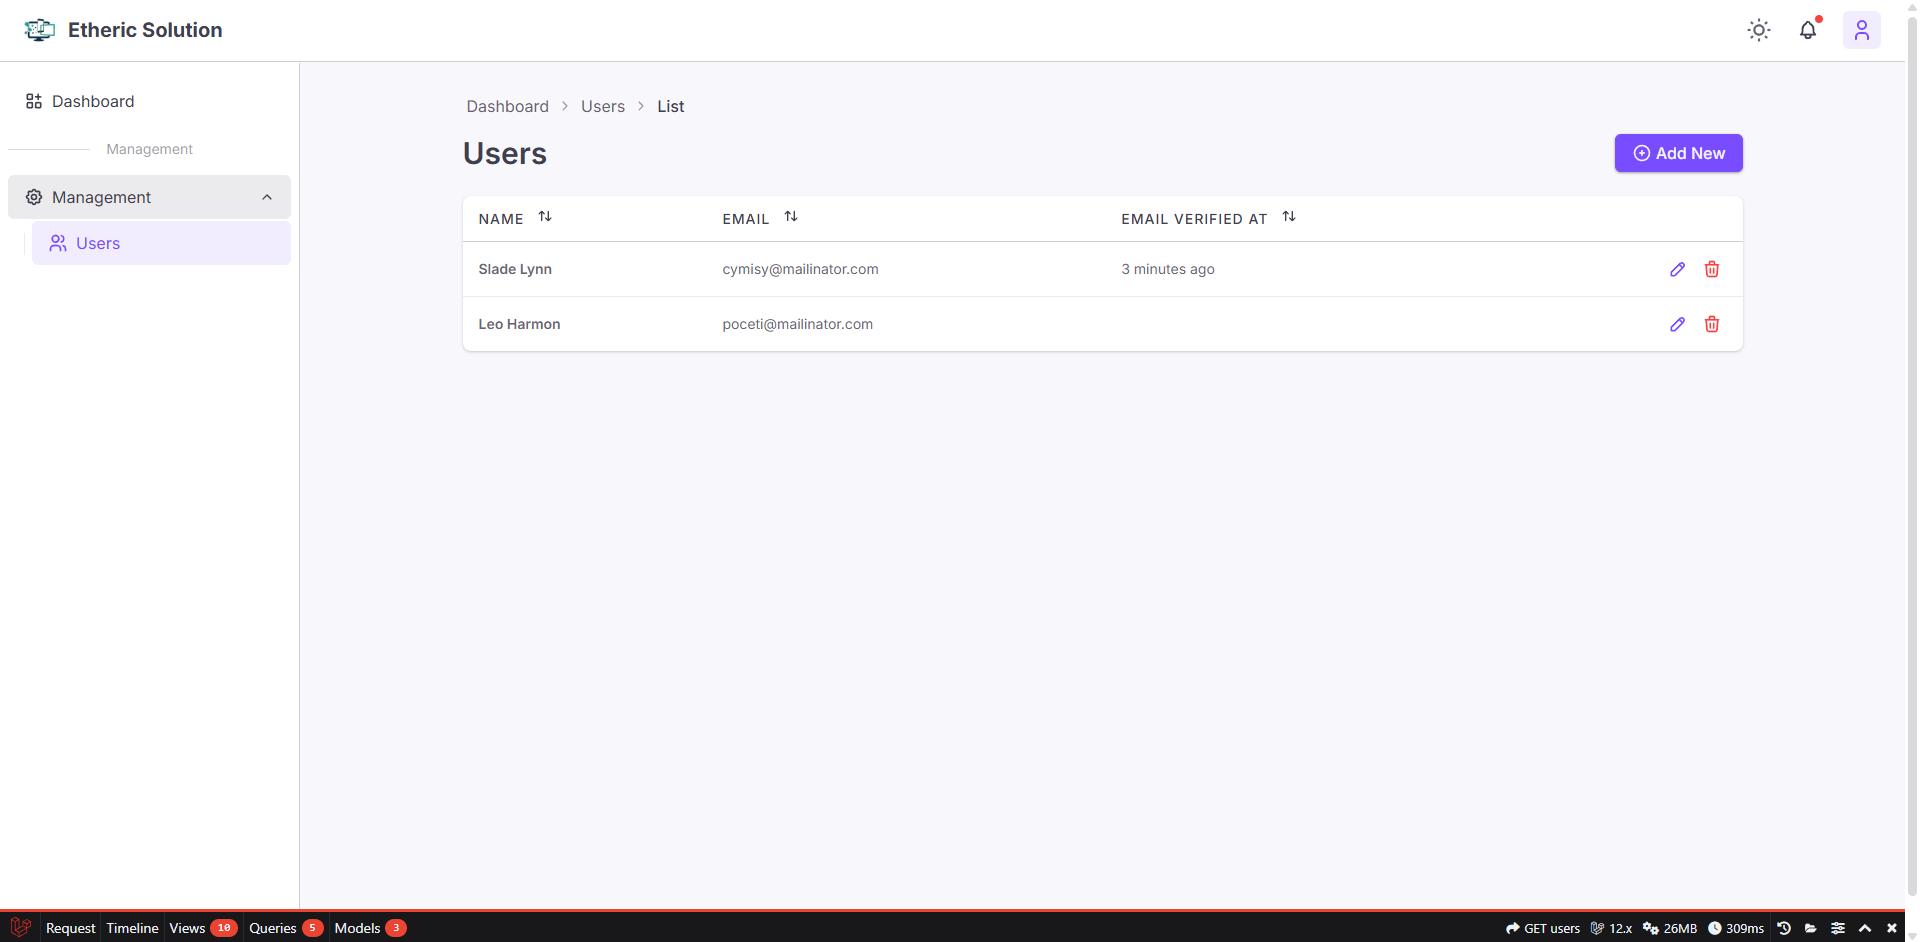
Task: Edit Leo Harmon with the pencil icon
Action: coord(1678,324)
